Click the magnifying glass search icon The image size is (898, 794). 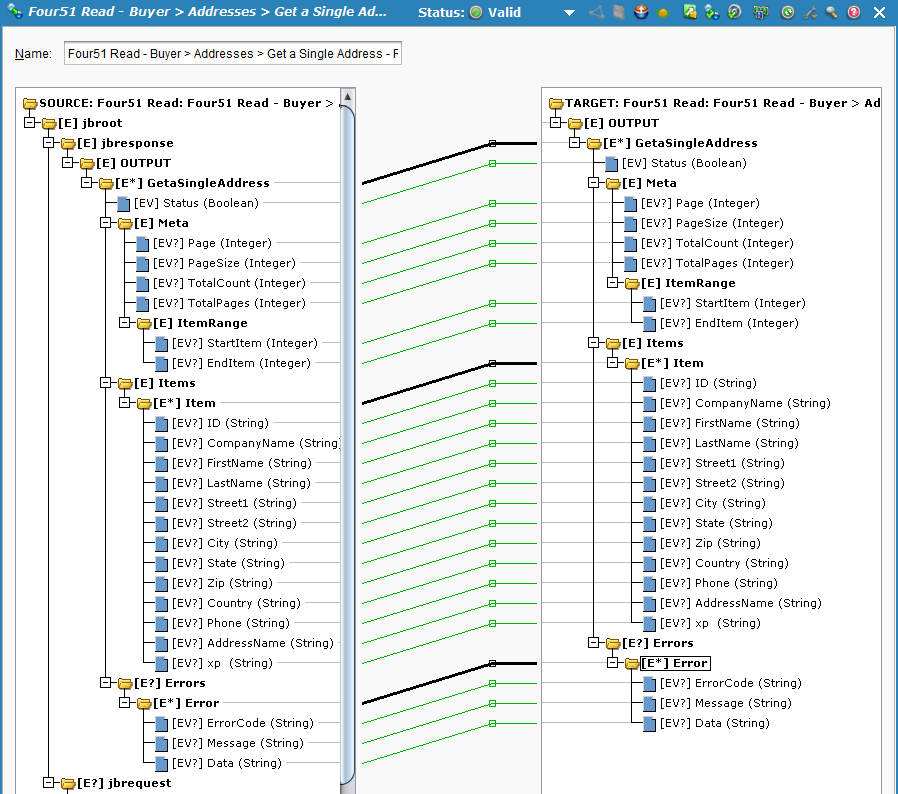pyautogui.click(x=831, y=13)
